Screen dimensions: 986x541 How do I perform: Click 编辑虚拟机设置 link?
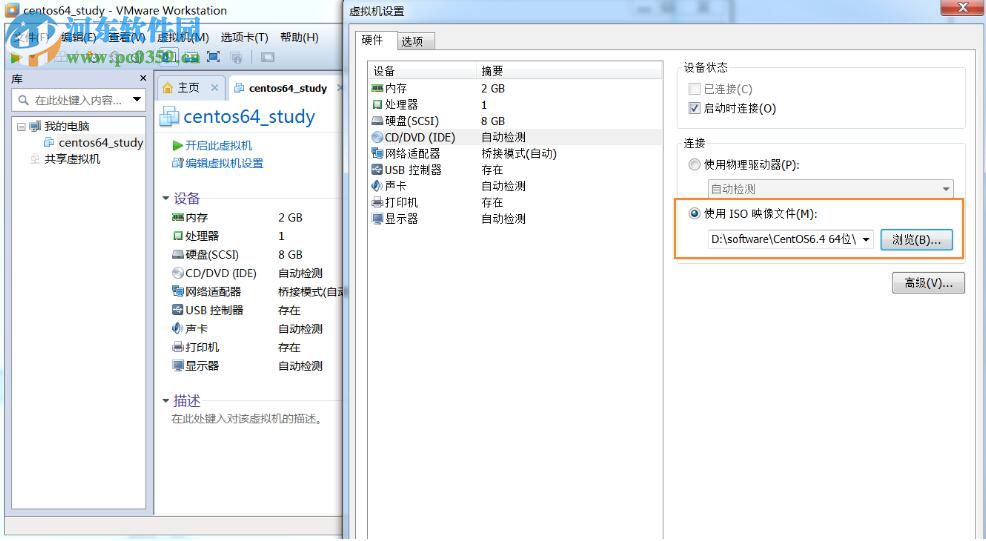click(217, 164)
